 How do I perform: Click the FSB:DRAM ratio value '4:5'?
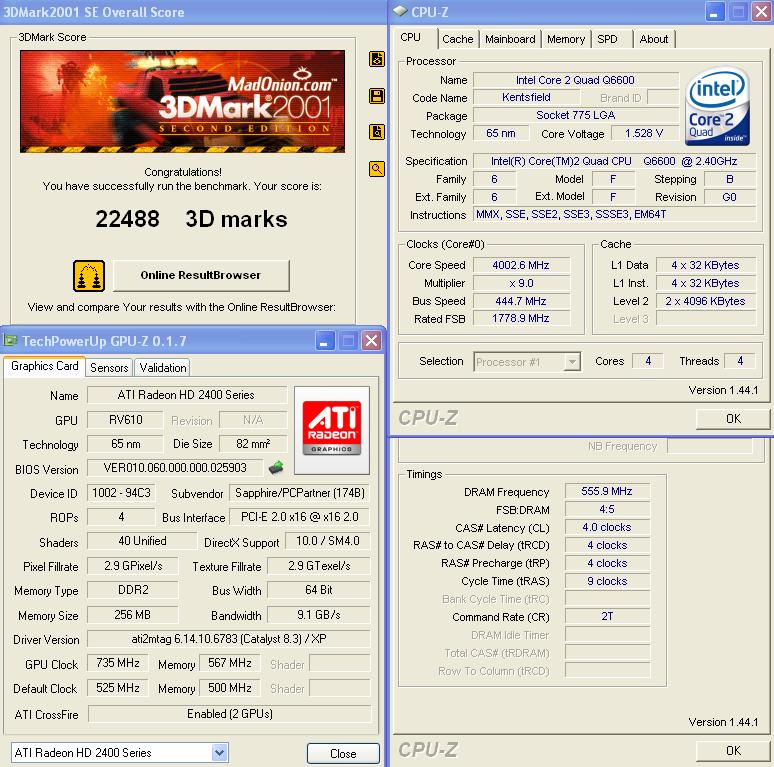(x=607, y=509)
